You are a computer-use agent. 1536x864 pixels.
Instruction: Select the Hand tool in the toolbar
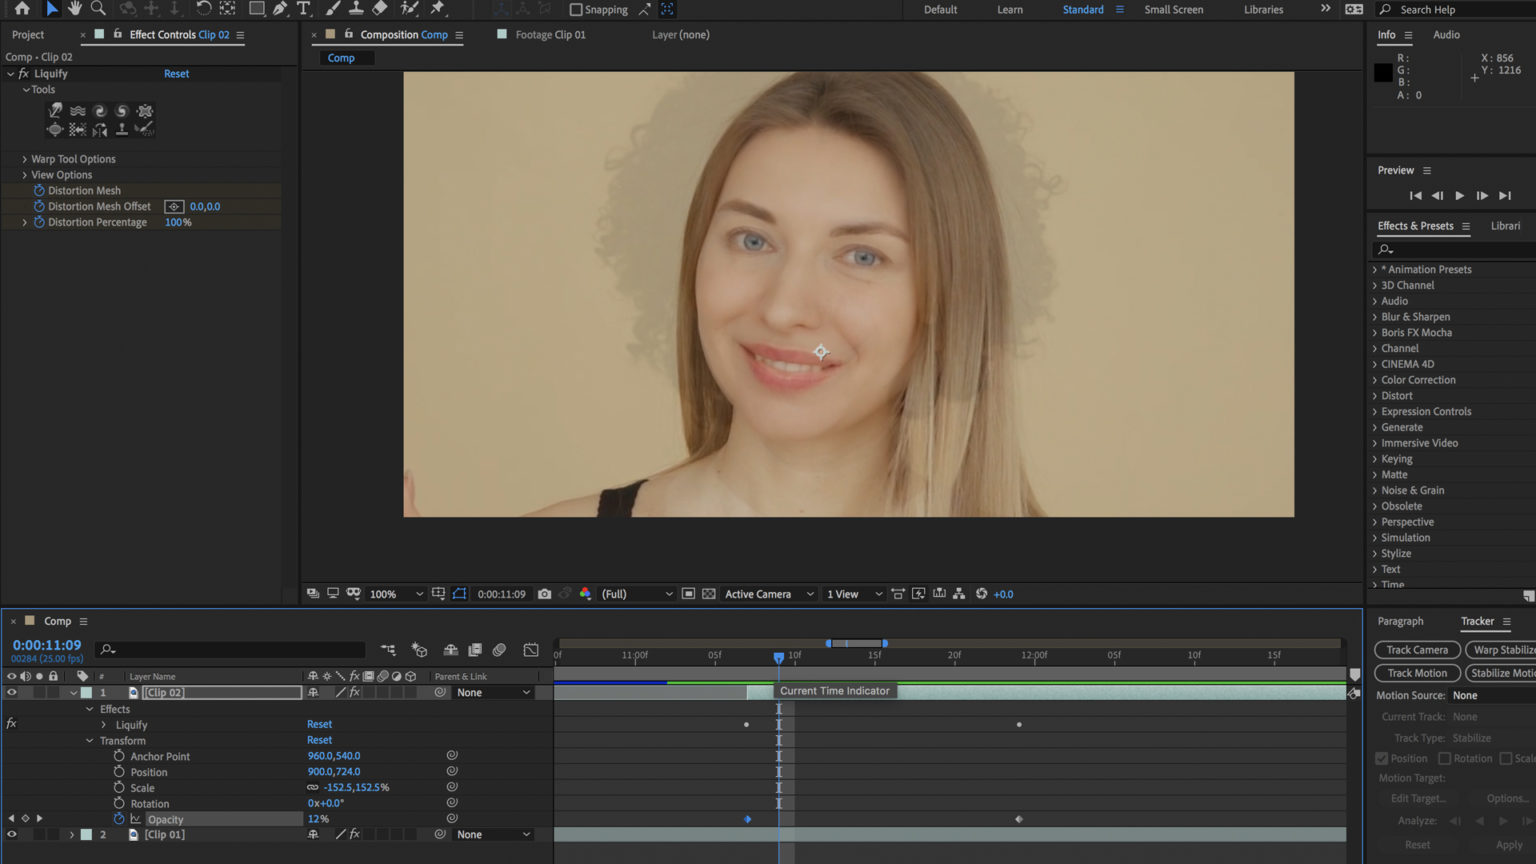click(74, 9)
